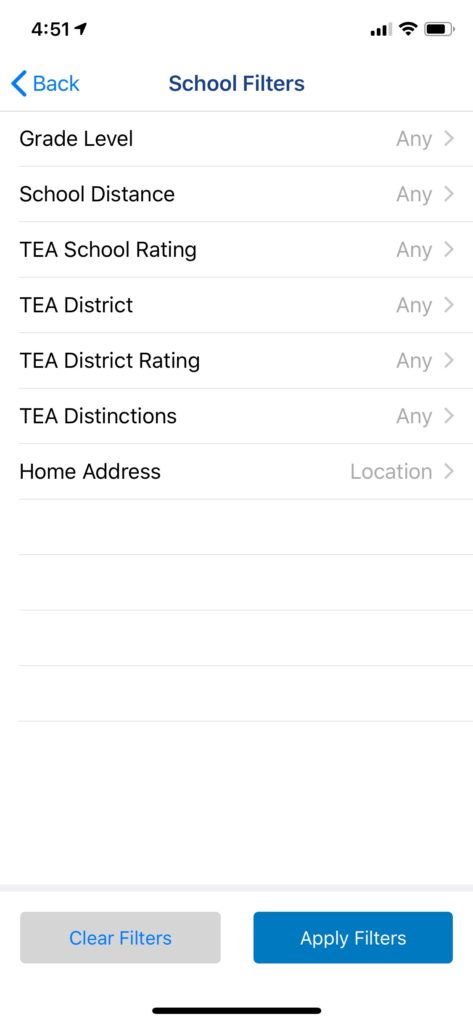Tap the Wi-Fi status icon
473x1024 pixels.
pos(408,29)
